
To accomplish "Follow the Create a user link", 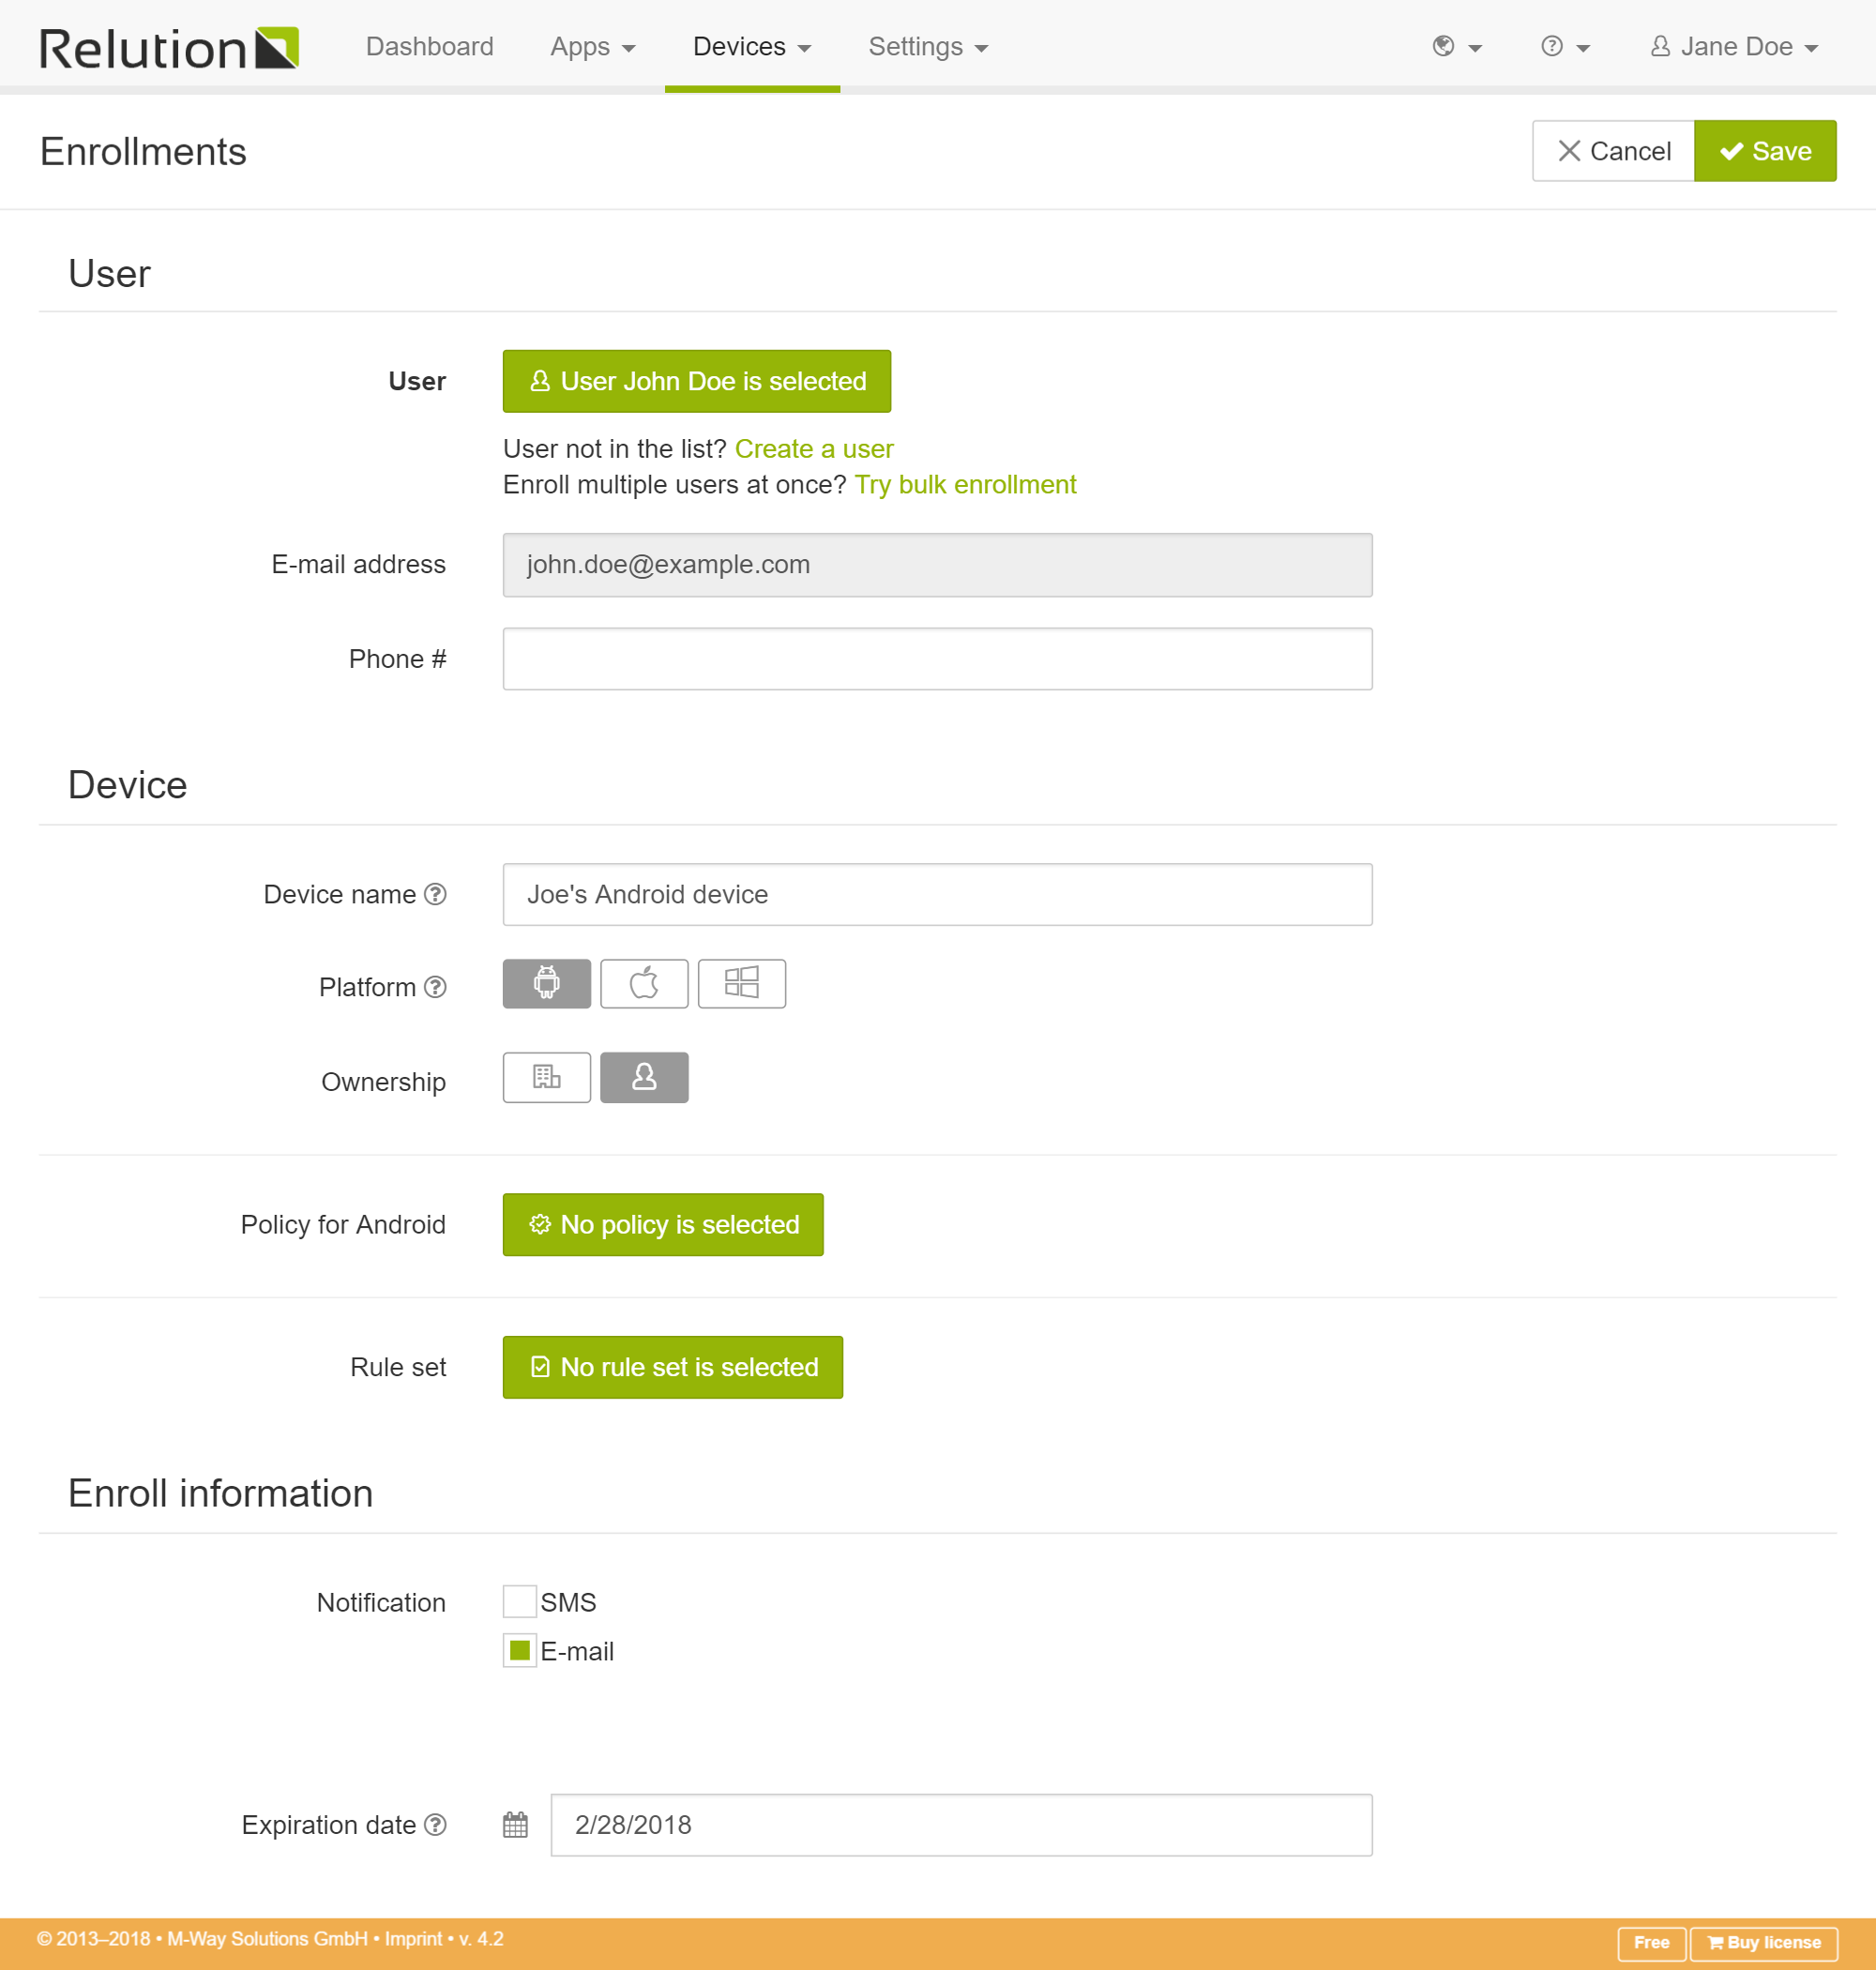I will click(x=814, y=449).
